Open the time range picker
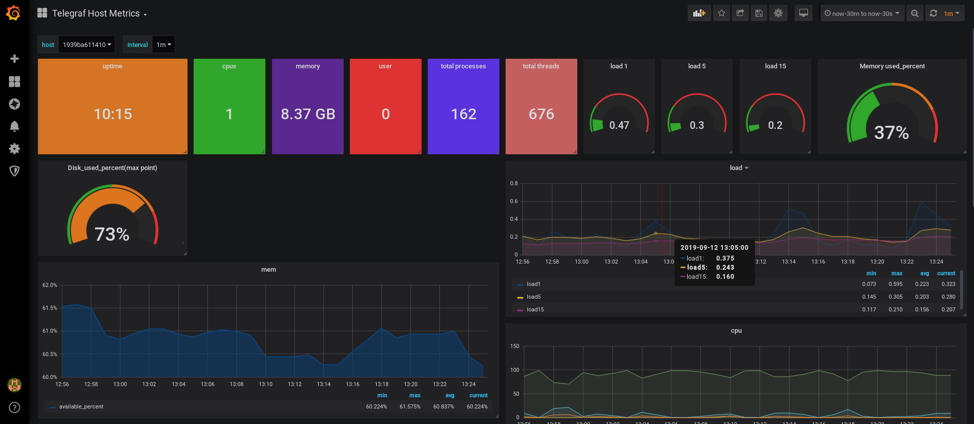974x424 pixels. [x=862, y=13]
